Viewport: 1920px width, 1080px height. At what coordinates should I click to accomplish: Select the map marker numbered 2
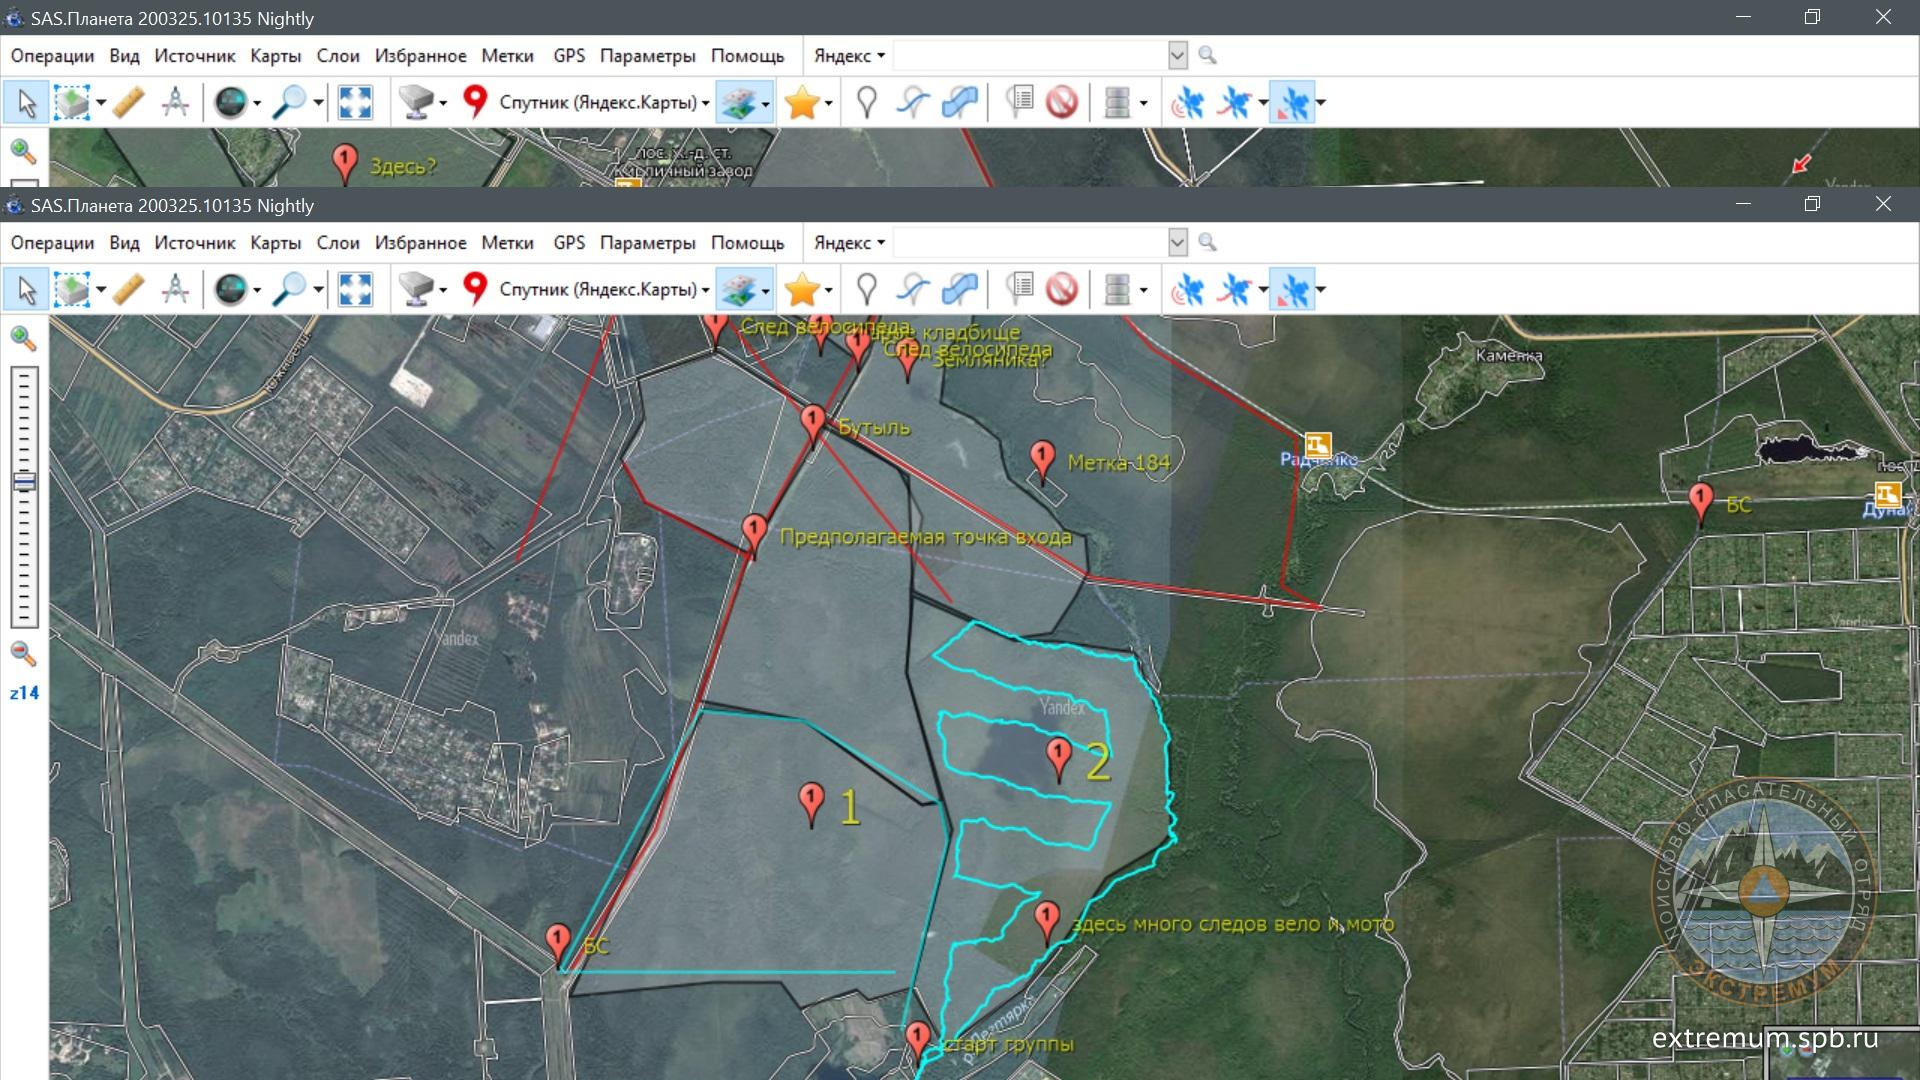click(x=1059, y=756)
